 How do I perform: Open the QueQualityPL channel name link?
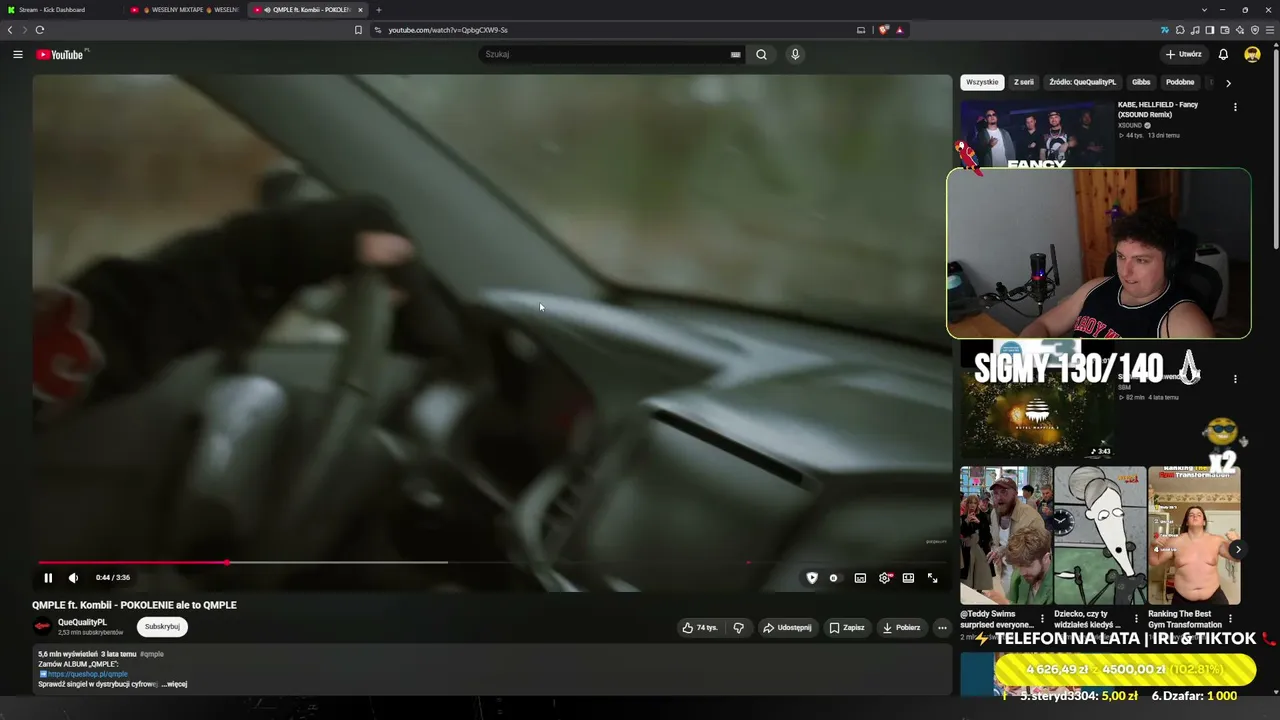(82, 622)
